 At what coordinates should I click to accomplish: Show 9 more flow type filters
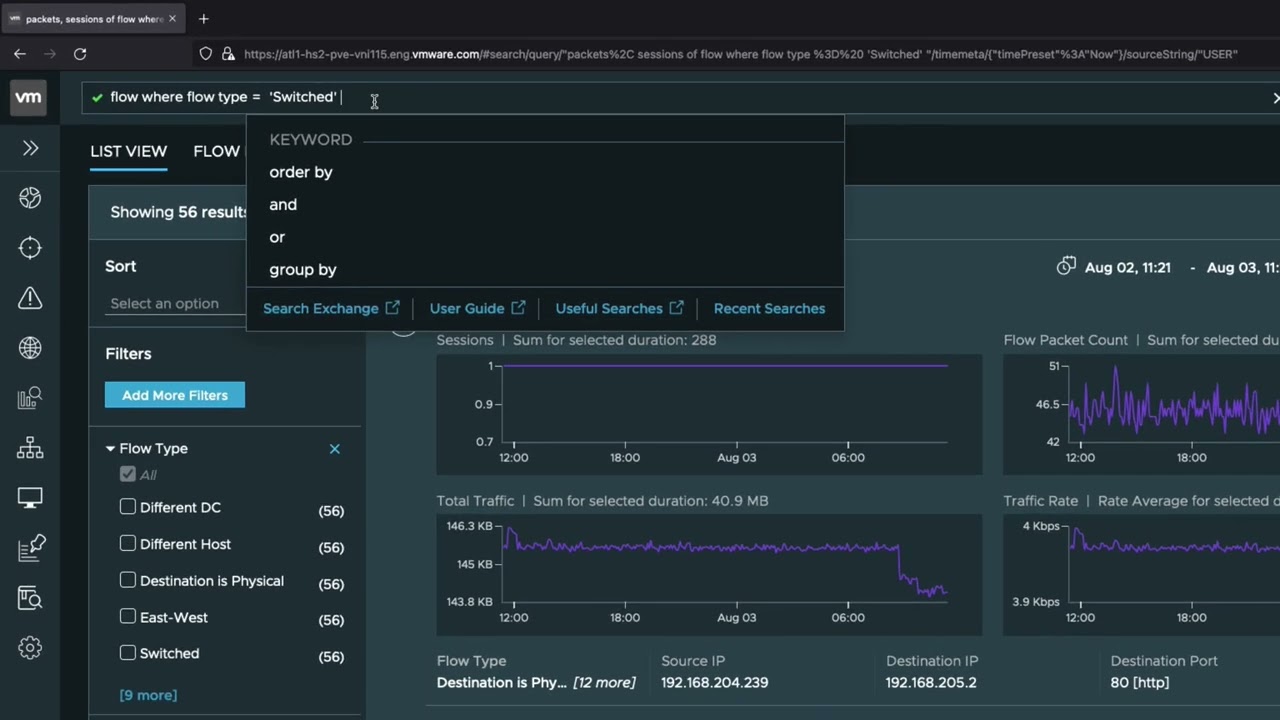(x=148, y=695)
